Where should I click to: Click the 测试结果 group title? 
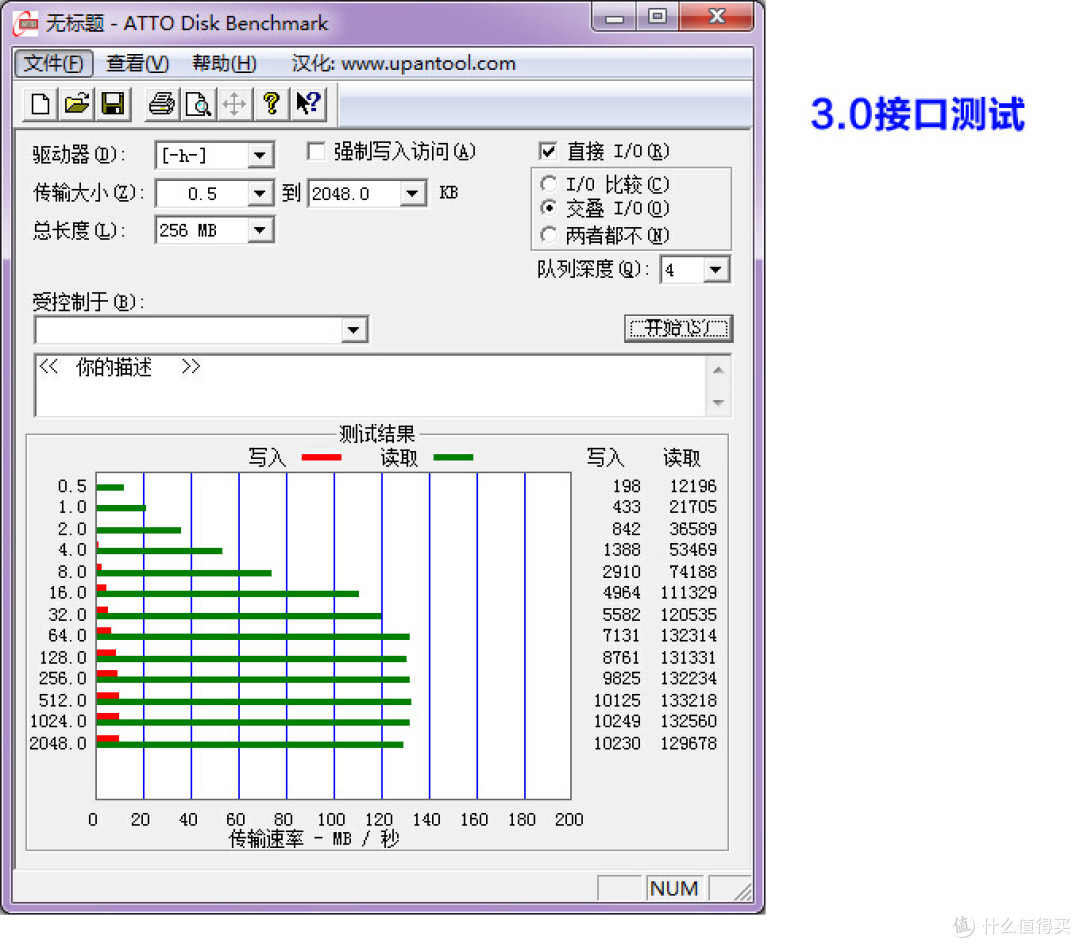click(377, 434)
